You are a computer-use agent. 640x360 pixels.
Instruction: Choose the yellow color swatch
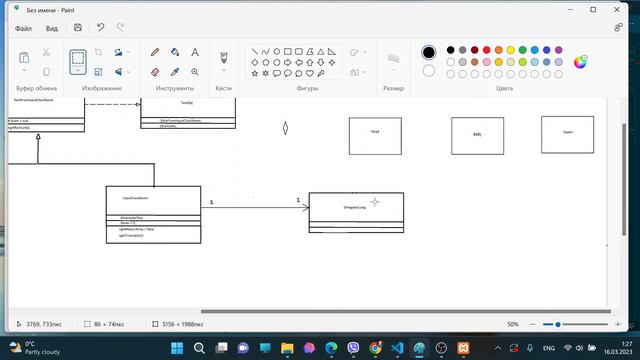511,50
